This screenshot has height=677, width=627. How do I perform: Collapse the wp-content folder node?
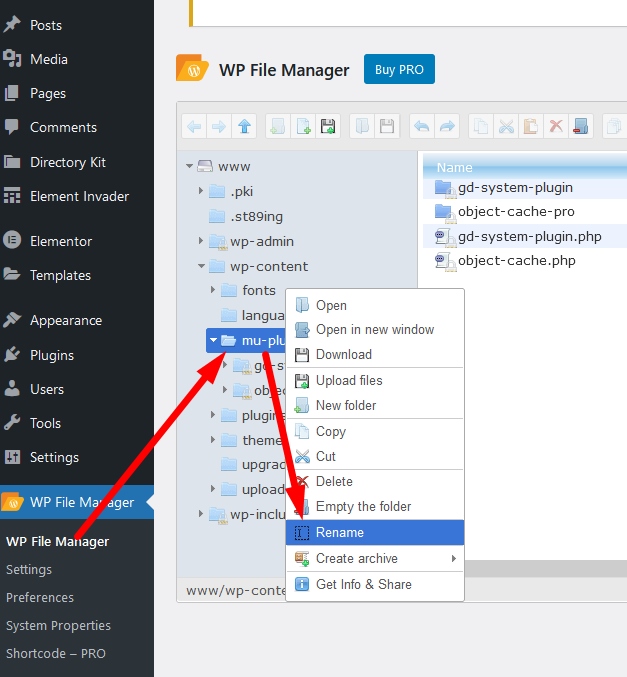pos(201,266)
